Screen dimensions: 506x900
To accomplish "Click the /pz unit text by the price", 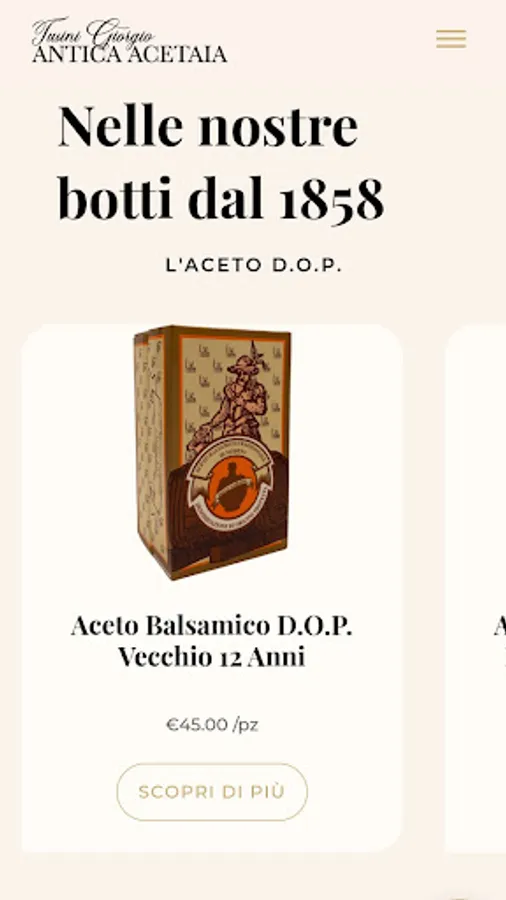I will click(x=246, y=725).
